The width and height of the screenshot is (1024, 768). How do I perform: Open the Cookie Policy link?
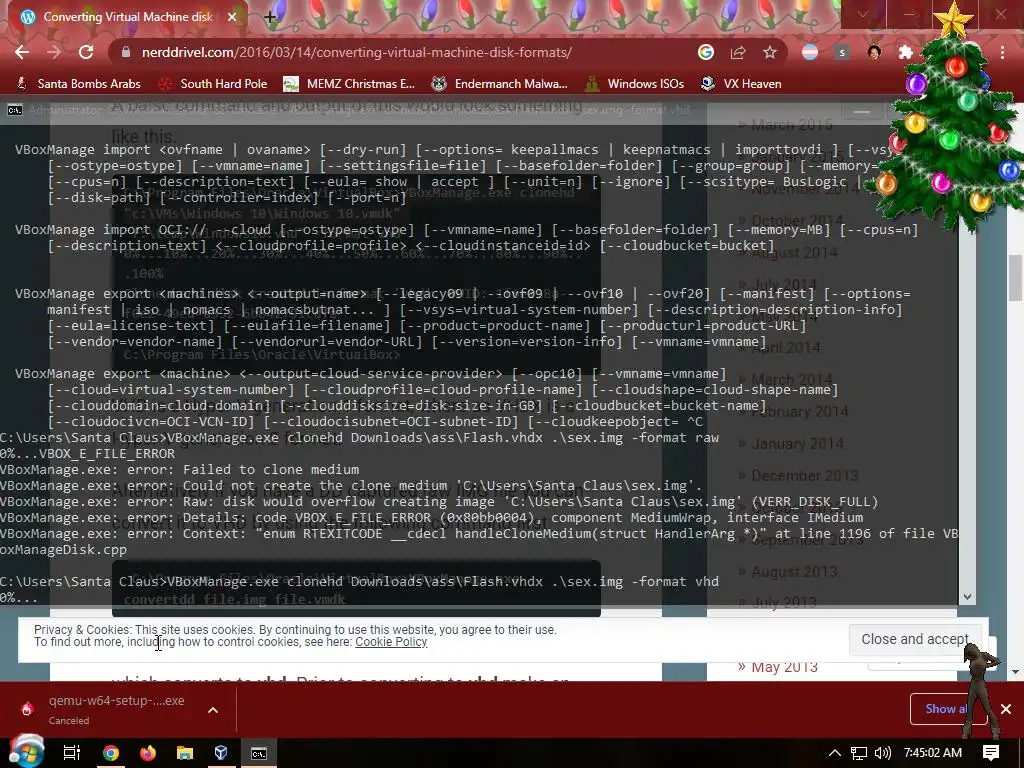click(391, 642)
